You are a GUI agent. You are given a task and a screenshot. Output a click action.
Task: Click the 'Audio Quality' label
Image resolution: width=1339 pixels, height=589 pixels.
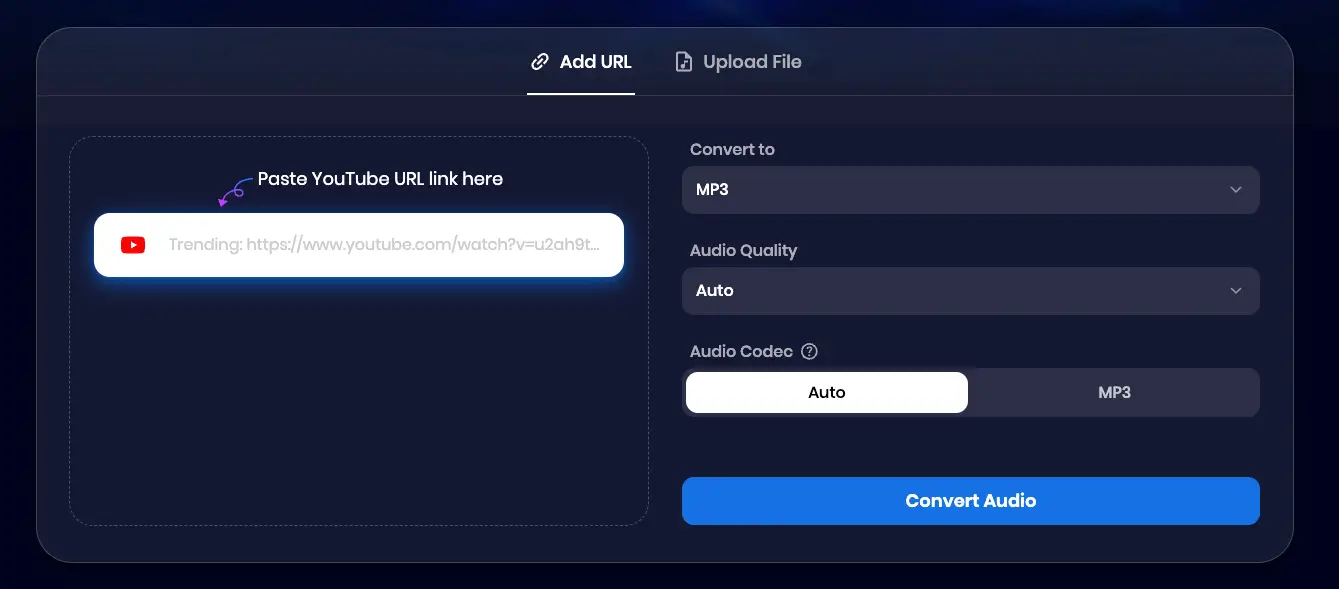coord(743,250)
